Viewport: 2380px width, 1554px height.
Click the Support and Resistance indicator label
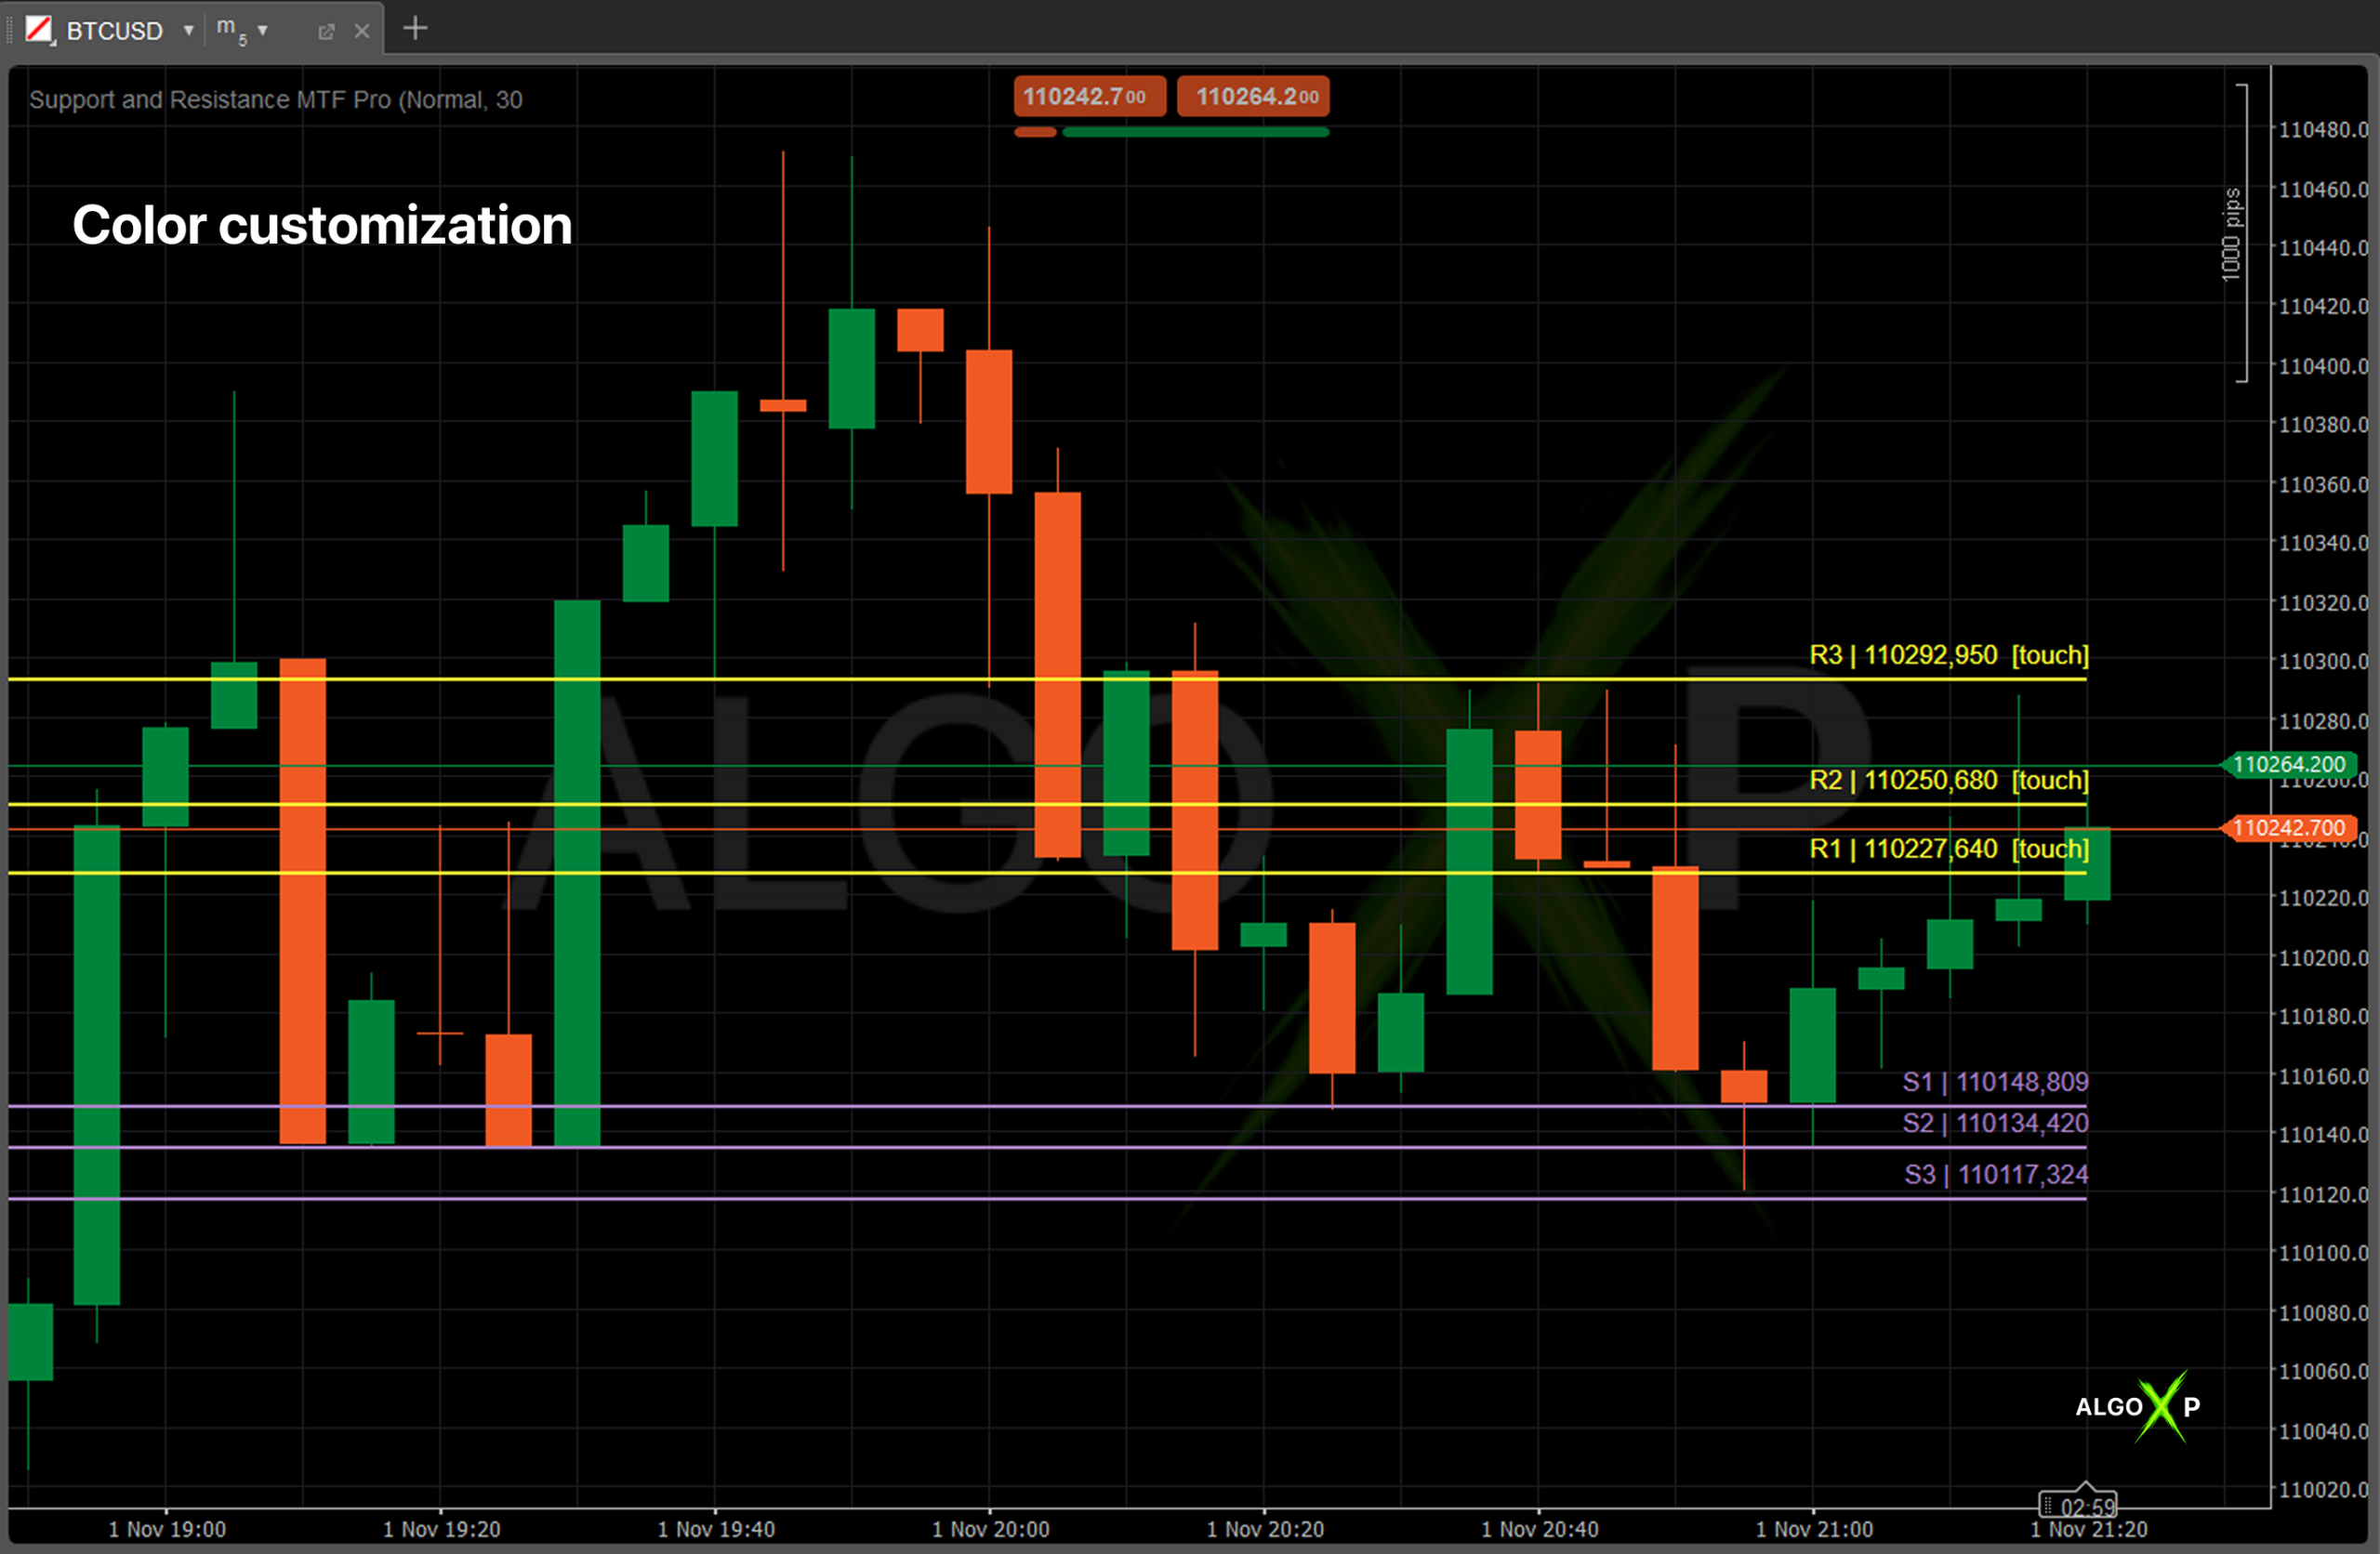(275, 100)
